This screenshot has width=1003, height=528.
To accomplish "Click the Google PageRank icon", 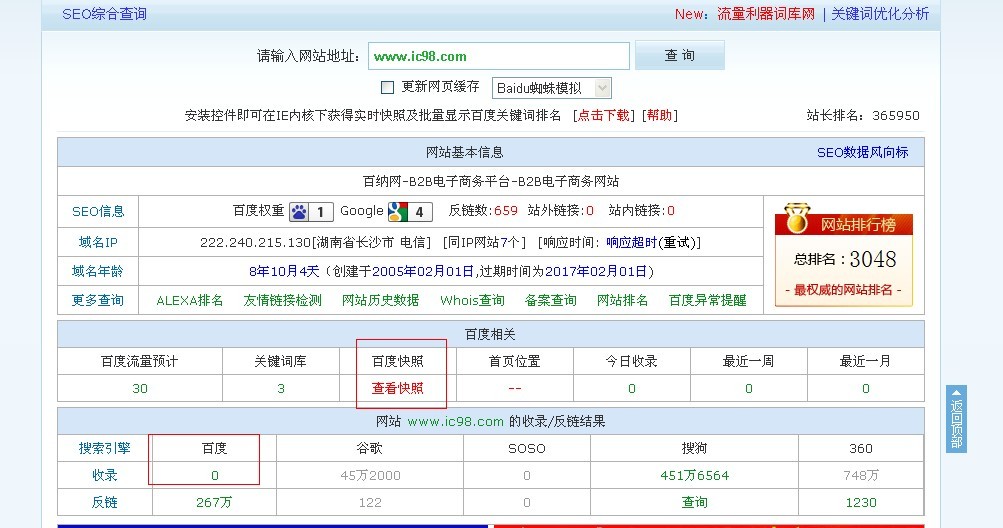I will point(410,211).
